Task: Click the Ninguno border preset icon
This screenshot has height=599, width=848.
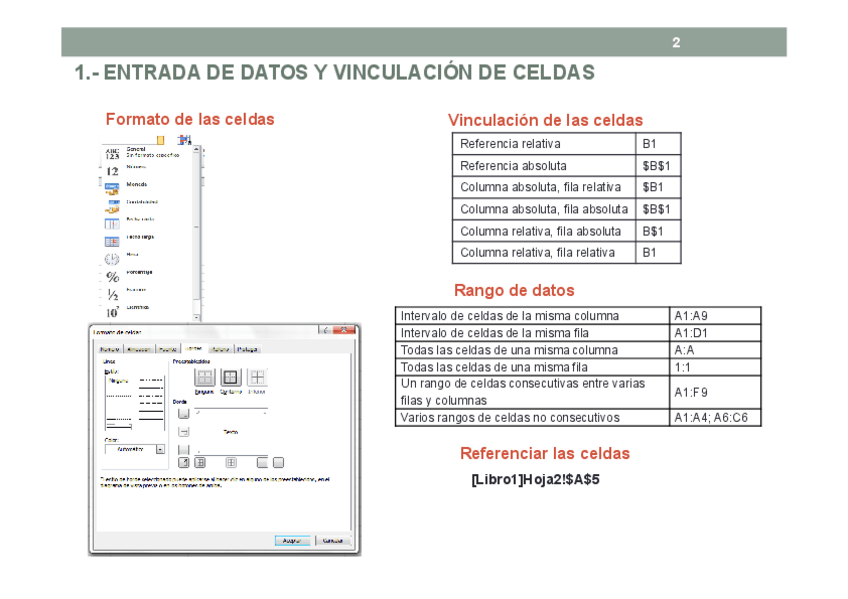Action: tap(204, 378)
